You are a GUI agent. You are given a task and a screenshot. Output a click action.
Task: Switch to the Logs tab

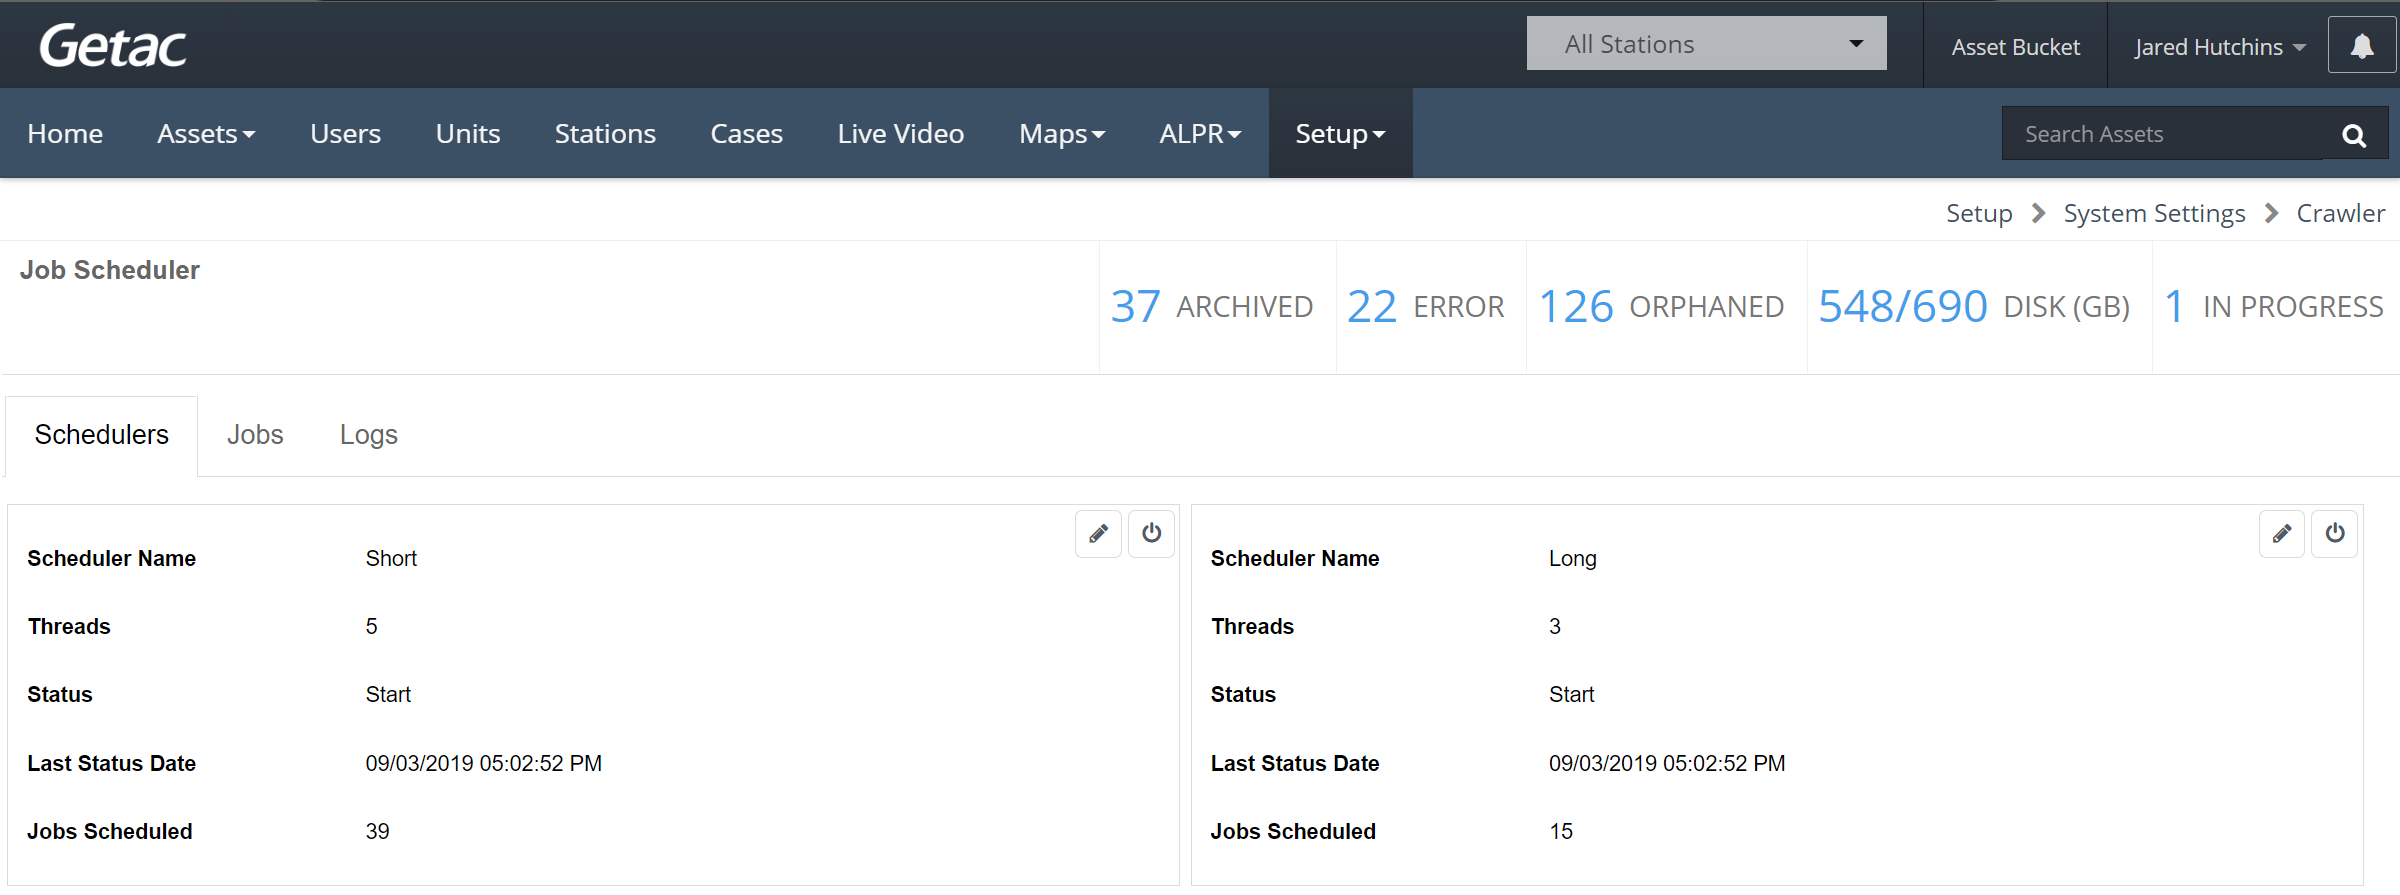pos(368,435)
